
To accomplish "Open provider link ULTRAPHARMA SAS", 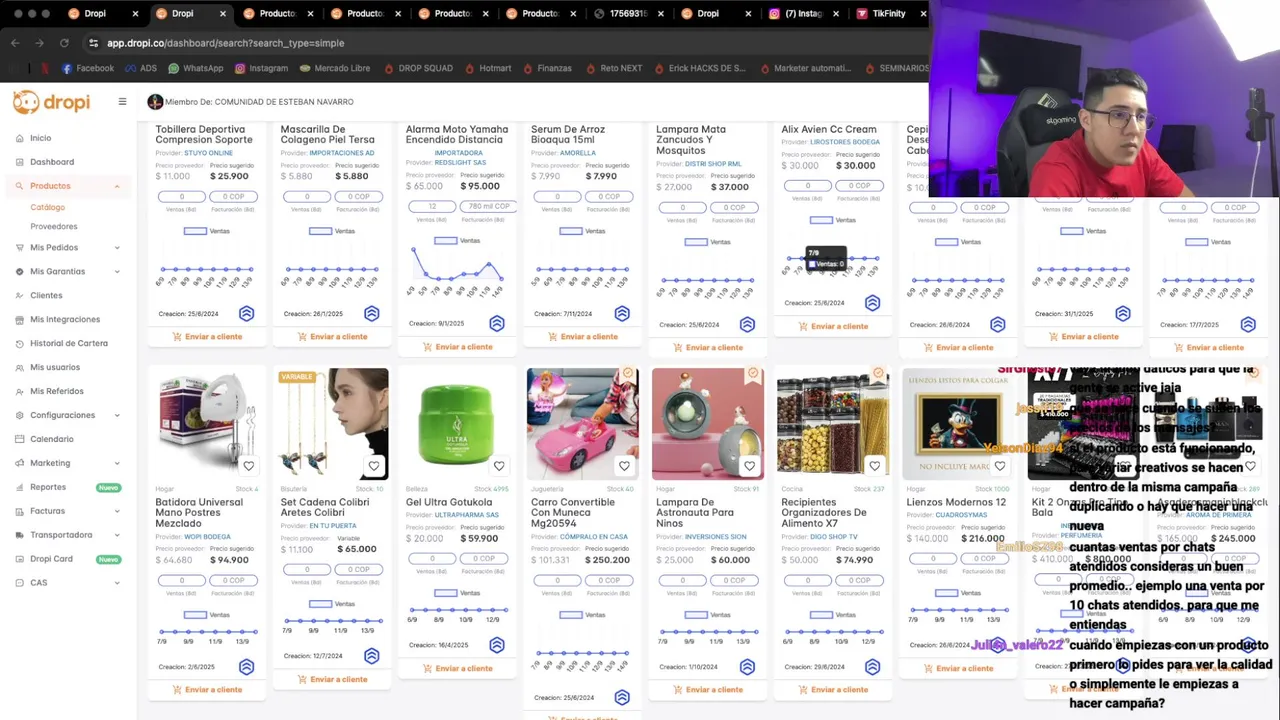I will tap(467, 515).
